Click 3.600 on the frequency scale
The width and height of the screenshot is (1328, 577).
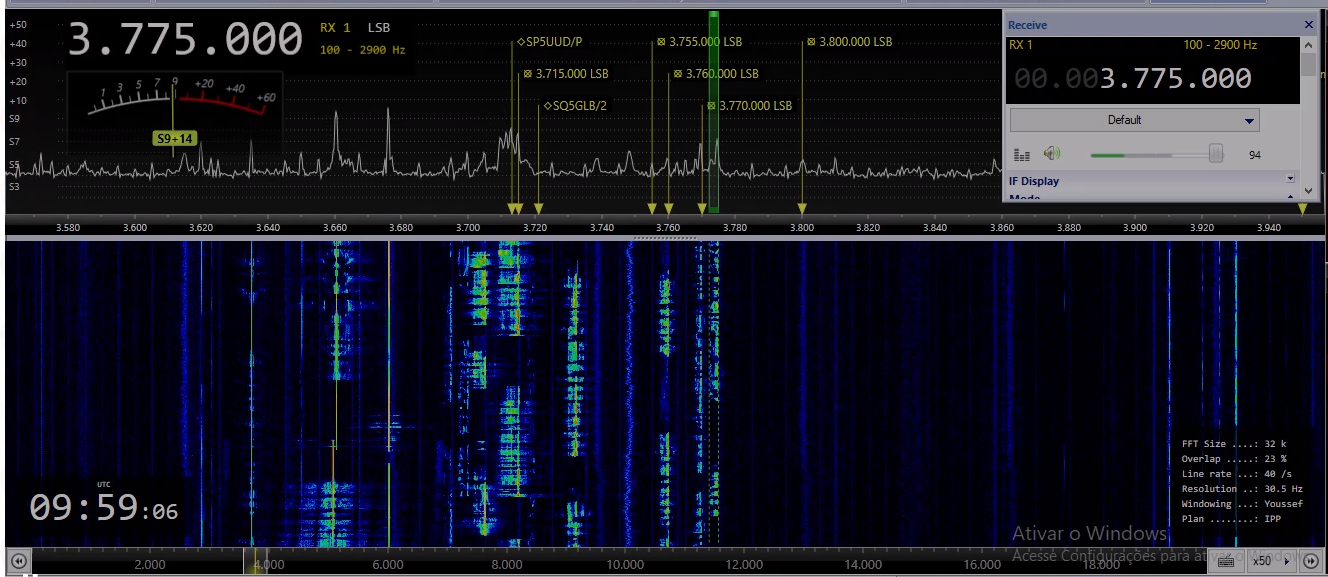(135, 228)
